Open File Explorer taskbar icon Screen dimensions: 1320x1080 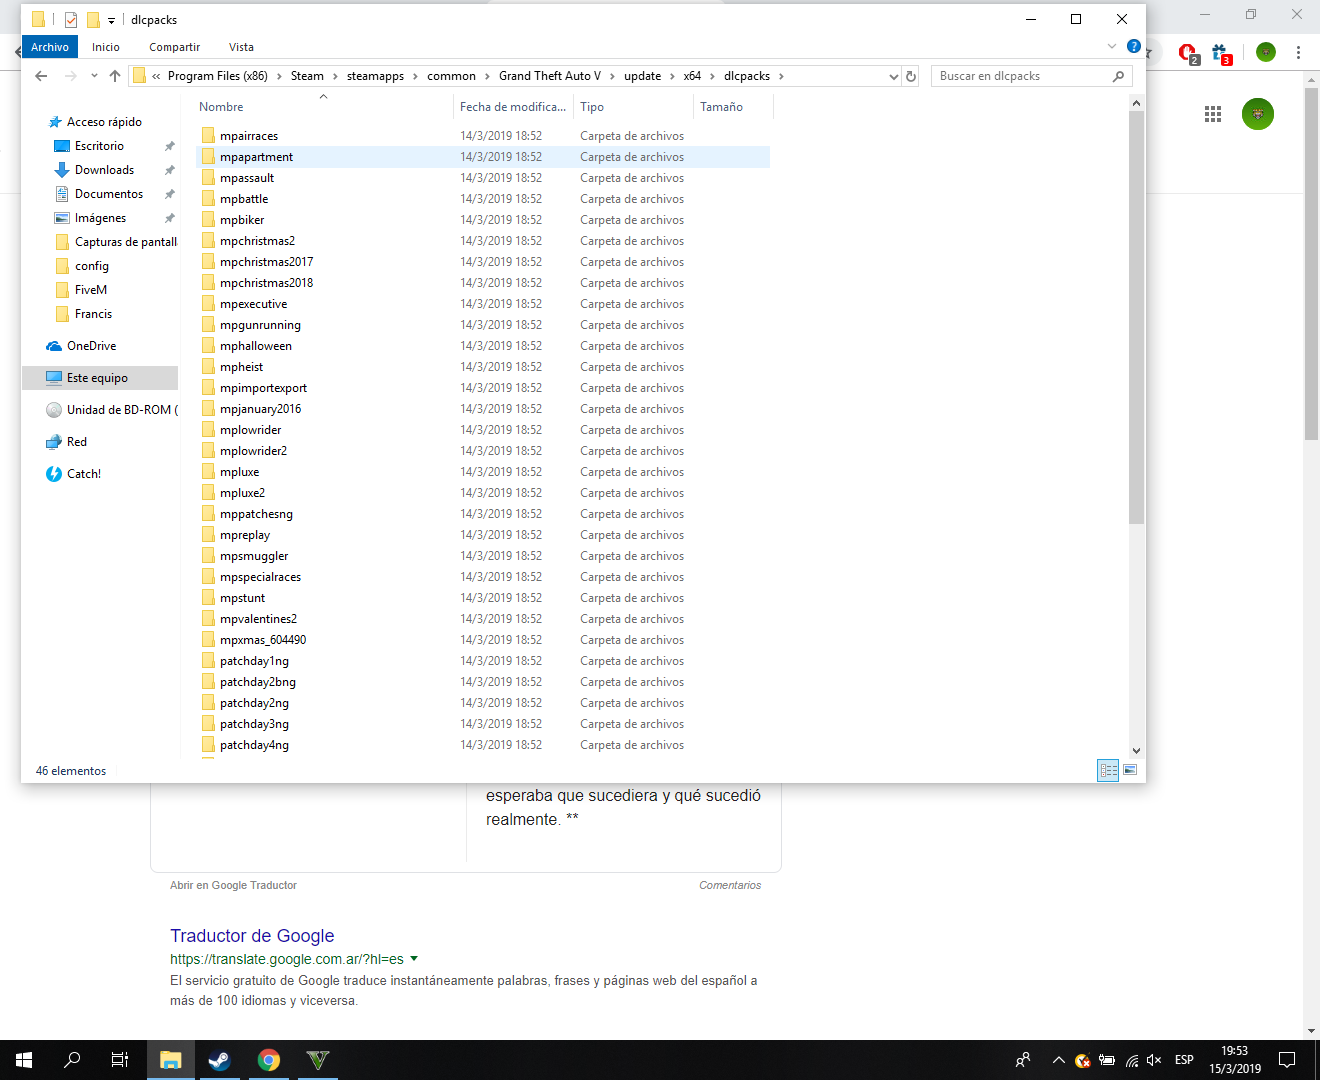(x=171, y=1060)
